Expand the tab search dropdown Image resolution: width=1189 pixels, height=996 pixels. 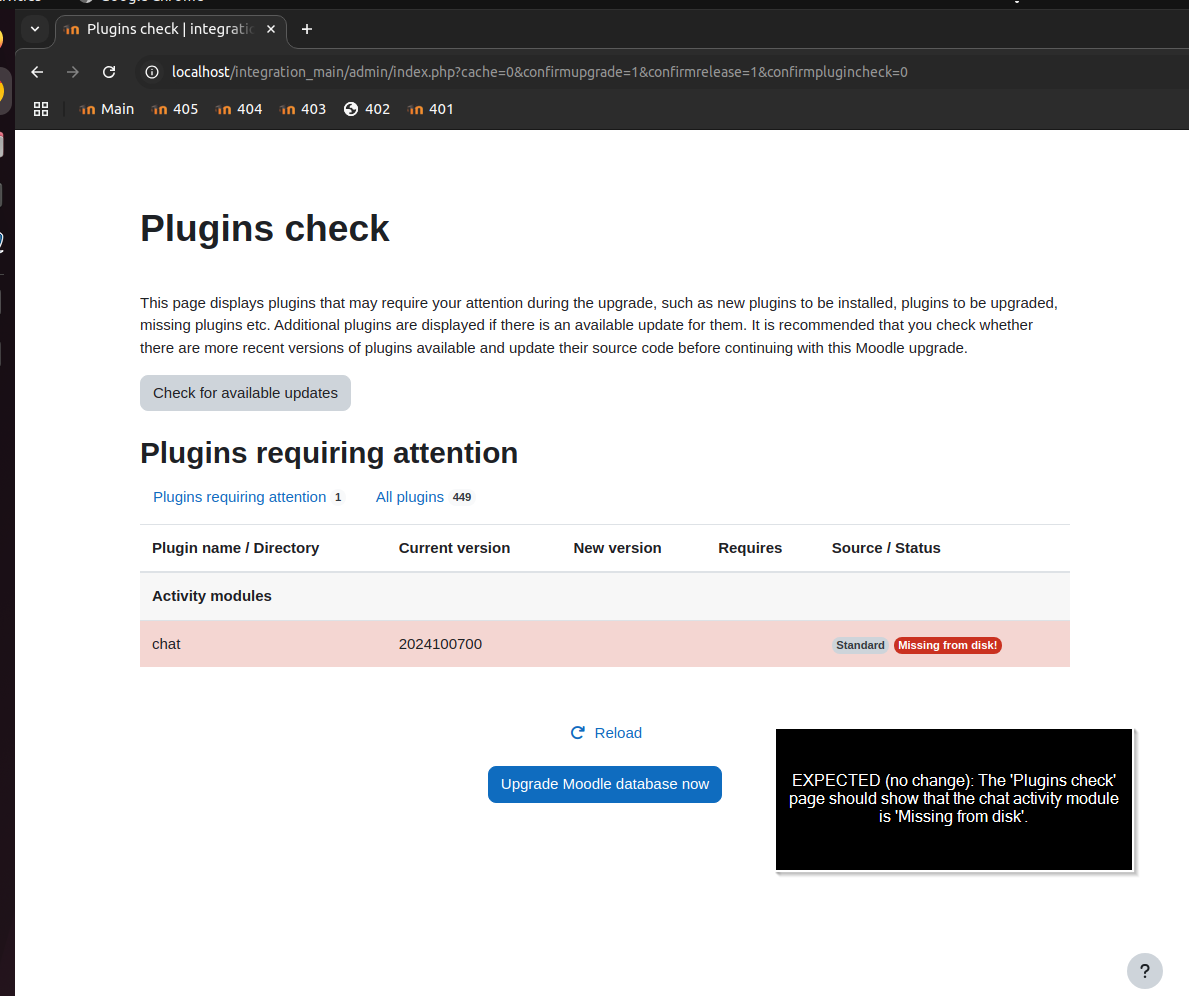click(x=35, y=29)
